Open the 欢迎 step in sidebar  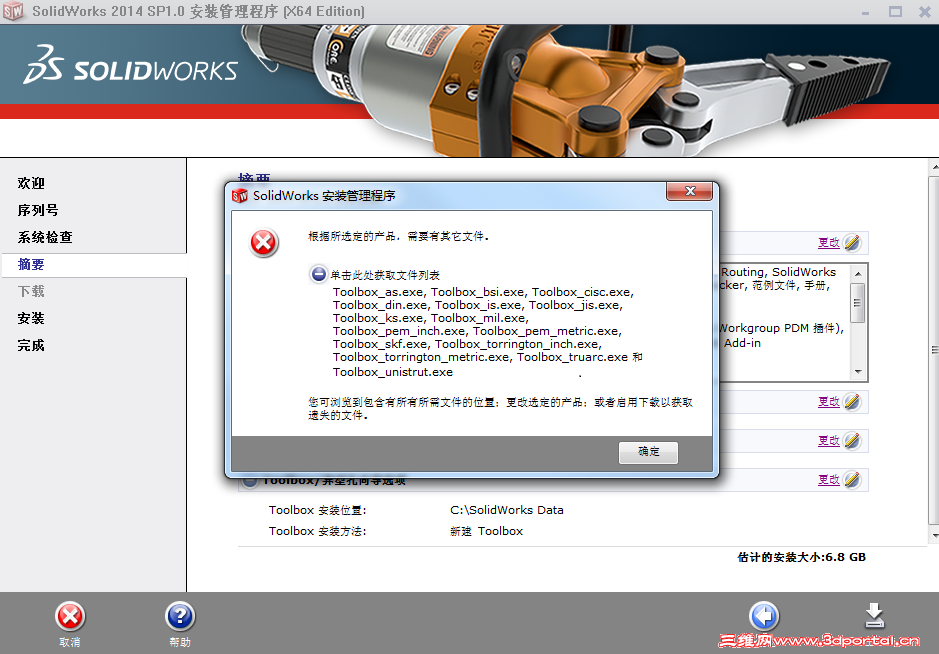coord(31,183)
